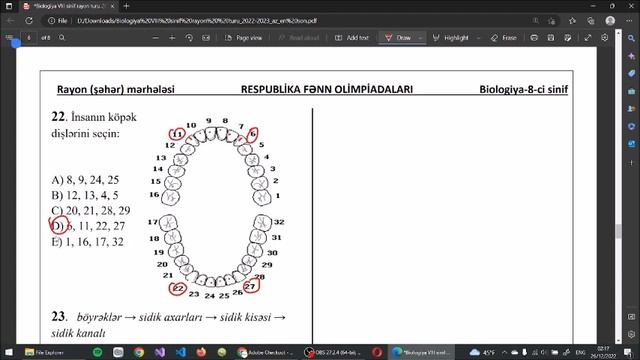The height and width of the screenshot is (360, 640).
Task: Go back in browser history
Action: 11,20
